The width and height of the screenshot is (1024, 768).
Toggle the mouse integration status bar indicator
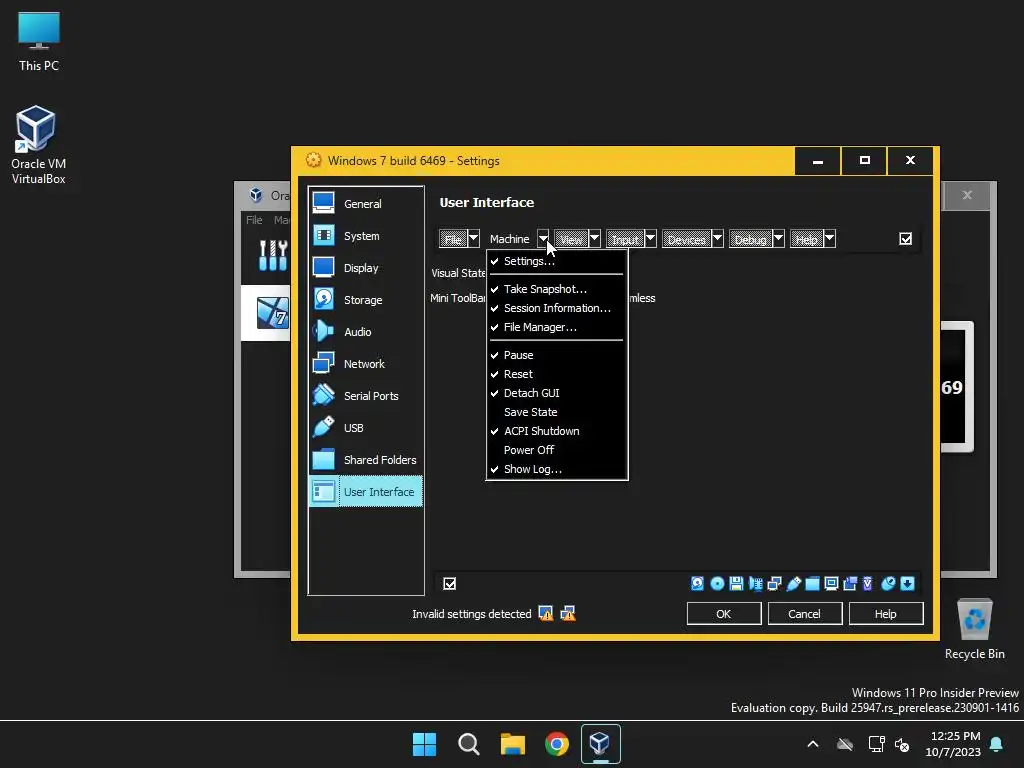888,583
